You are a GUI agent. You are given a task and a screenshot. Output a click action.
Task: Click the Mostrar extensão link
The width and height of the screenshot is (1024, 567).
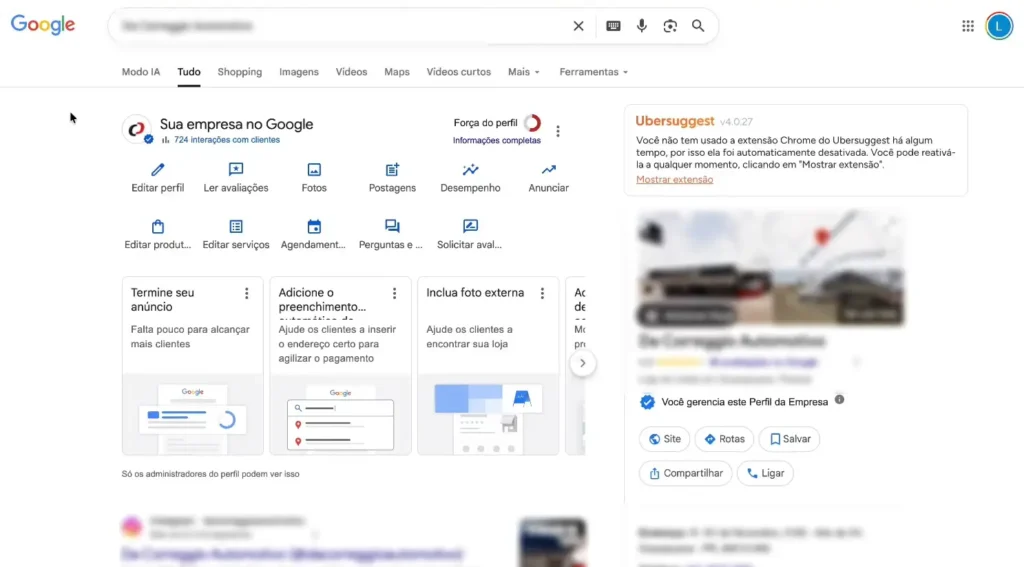(x=675, y=180)
